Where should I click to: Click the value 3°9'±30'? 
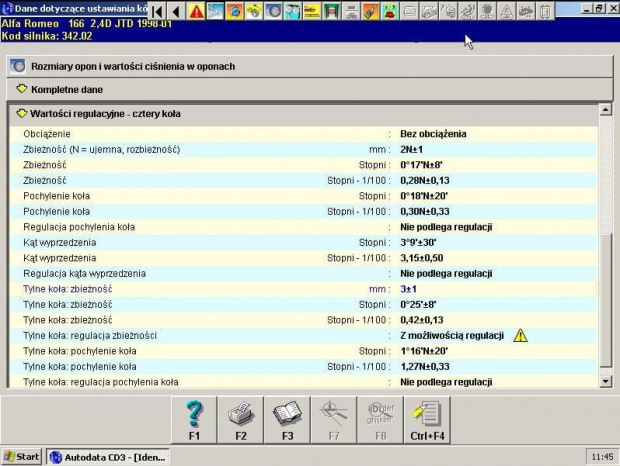[418, 242]
